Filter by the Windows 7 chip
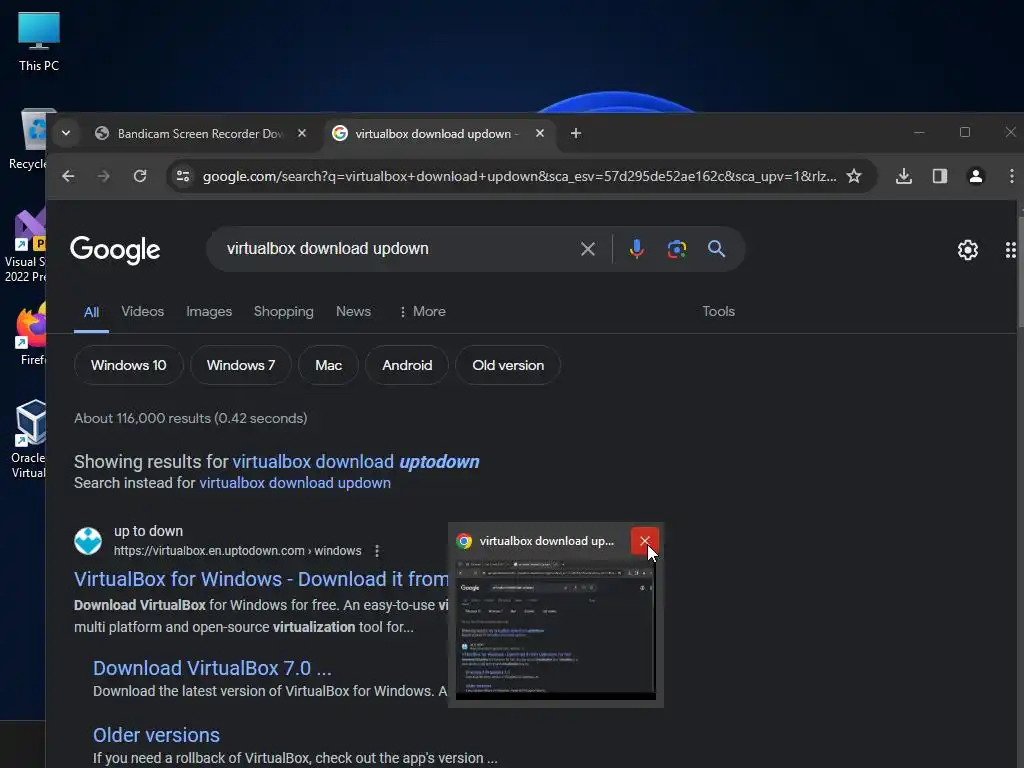 point(241,365)
